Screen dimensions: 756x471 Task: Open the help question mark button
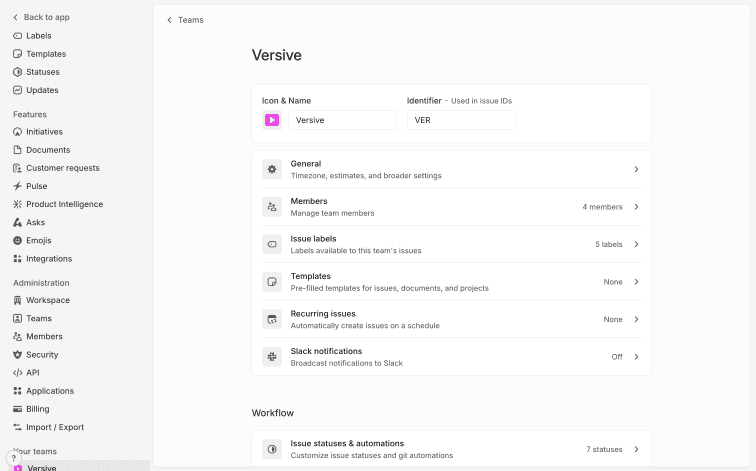[13, 458]
